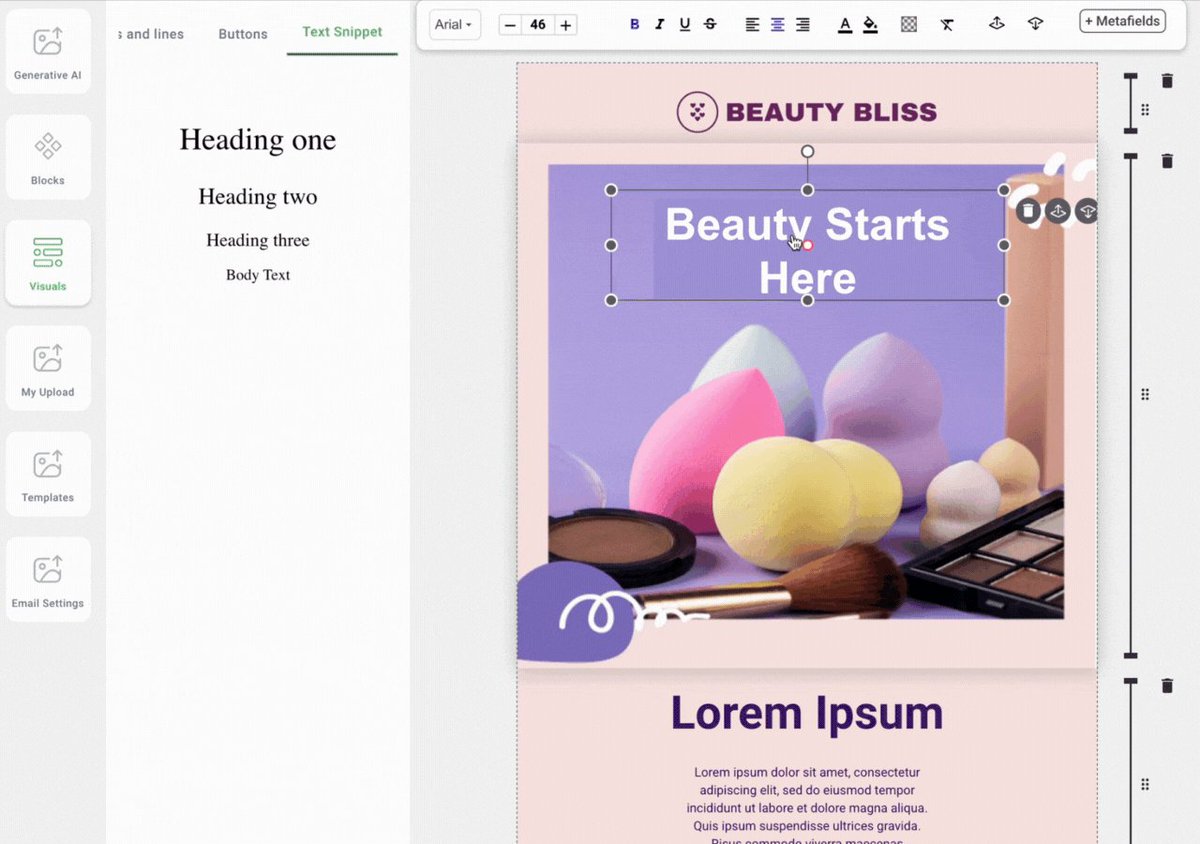Viewport: 1200px width, 844px height.
Task: Toggle italic formatting
Action: pyautogui.click(x=660, y=25)
